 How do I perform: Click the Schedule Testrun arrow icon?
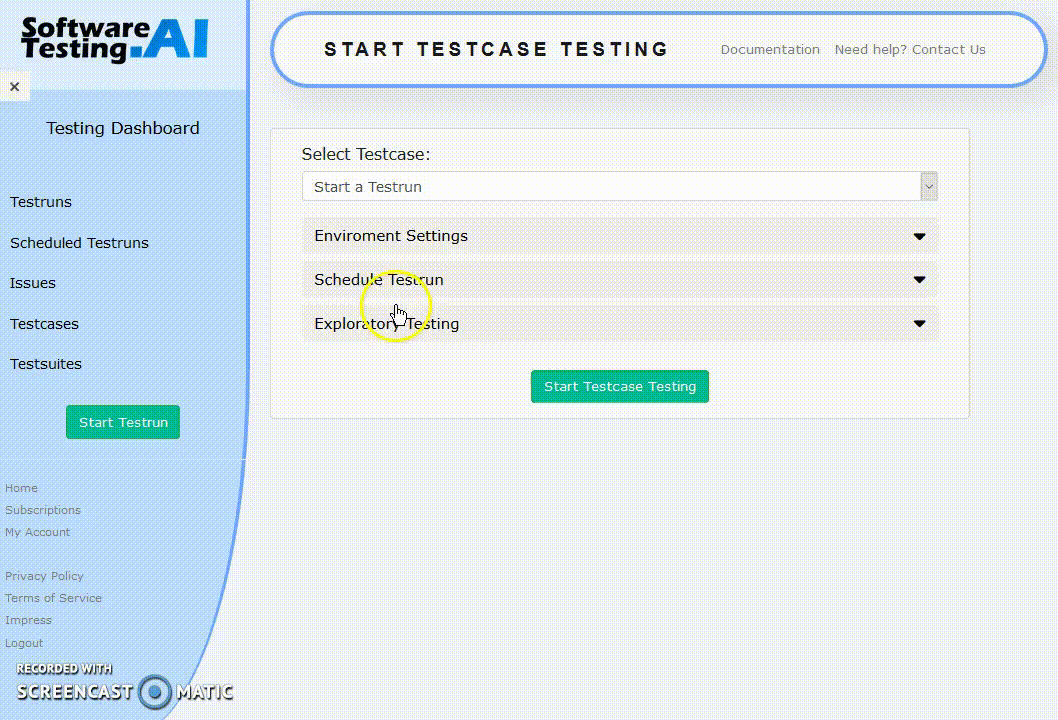click(x=919, y=279)
